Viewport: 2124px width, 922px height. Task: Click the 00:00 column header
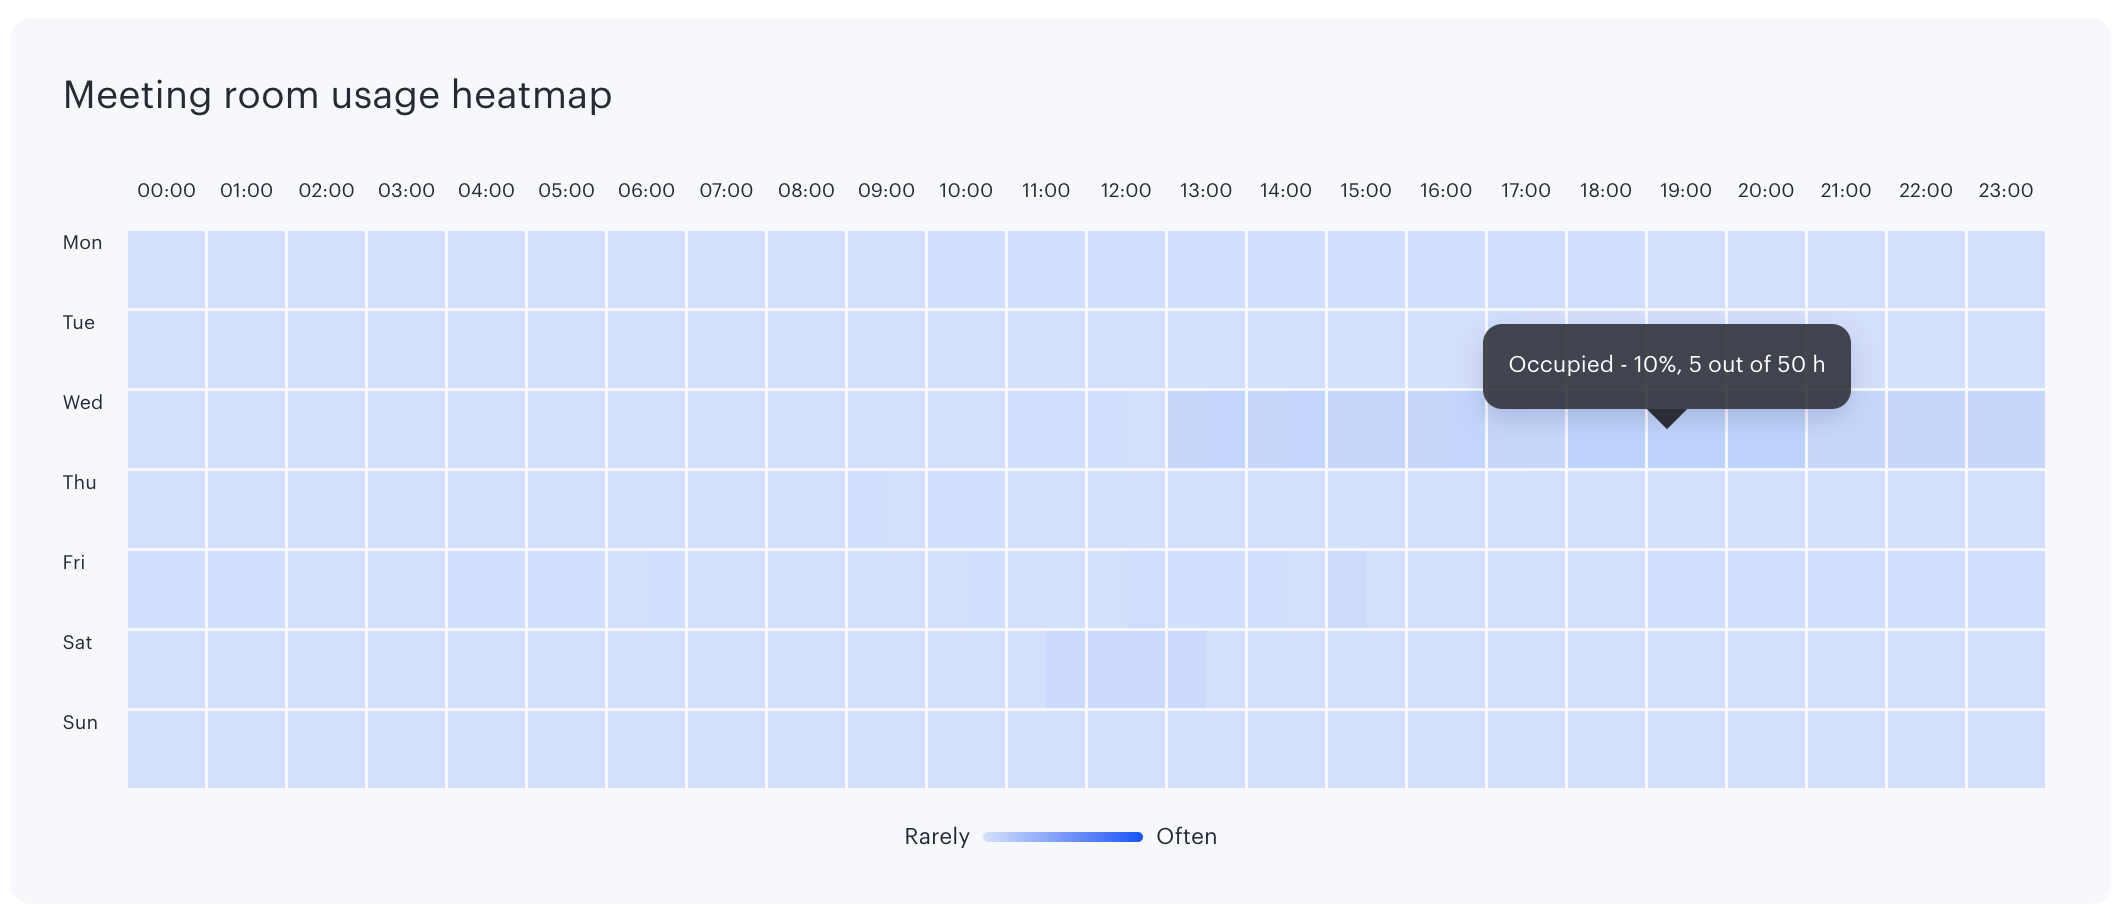pos(166,190)
